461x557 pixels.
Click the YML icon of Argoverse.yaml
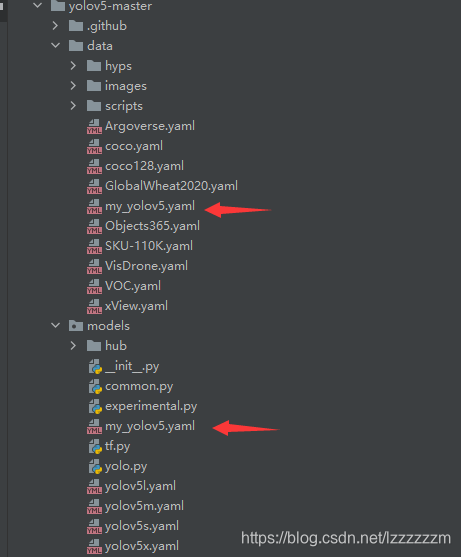tap(94, 126)
